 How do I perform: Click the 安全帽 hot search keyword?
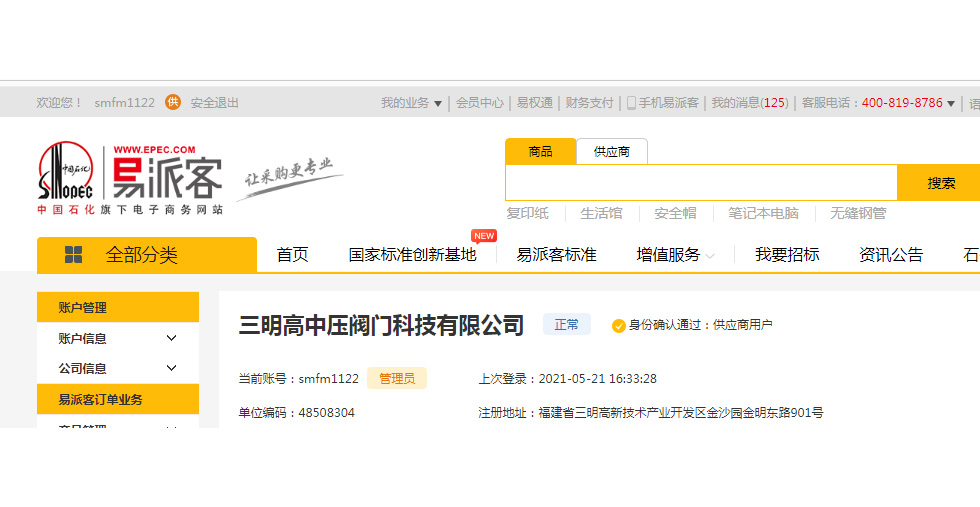(x=675, y=213)
